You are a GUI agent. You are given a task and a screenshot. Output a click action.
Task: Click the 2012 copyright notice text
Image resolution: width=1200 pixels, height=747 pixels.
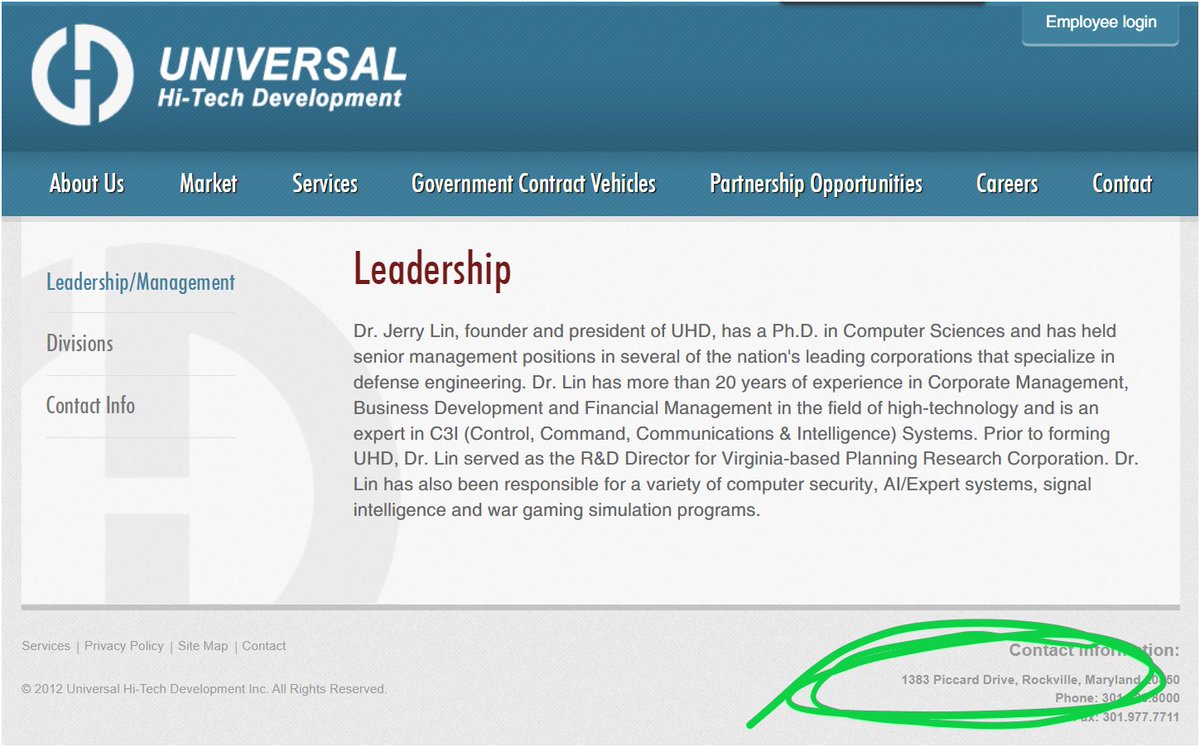(204, 689)
